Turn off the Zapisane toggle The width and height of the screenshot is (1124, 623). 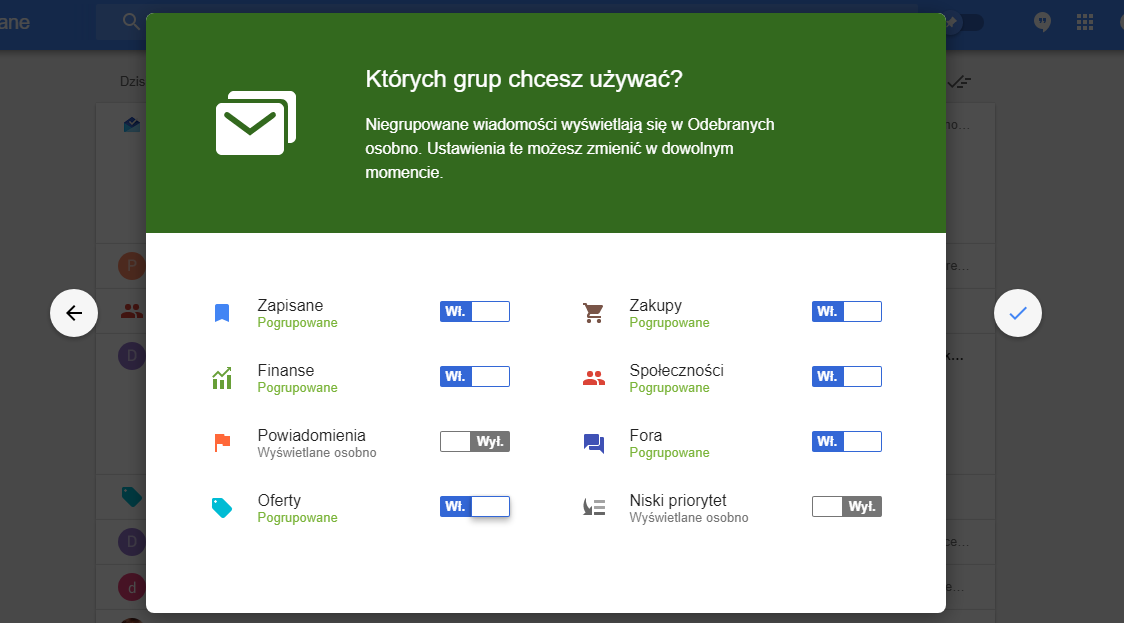pyautogui.click(x=474, y=310)
